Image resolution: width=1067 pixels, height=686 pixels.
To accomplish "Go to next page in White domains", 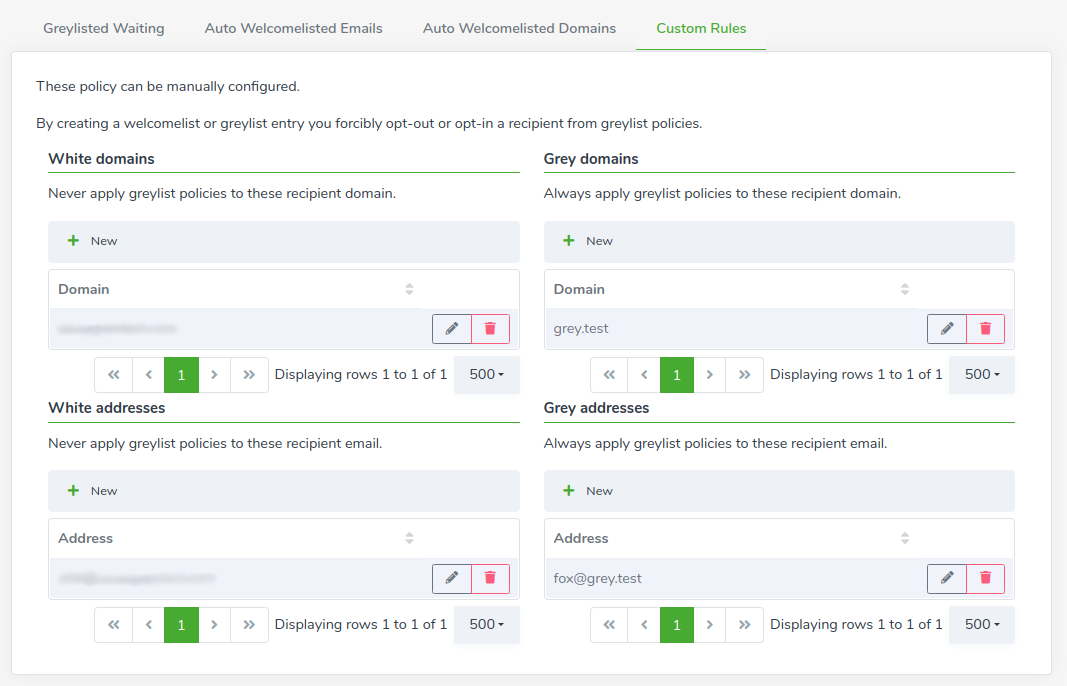I will [214, 375].
